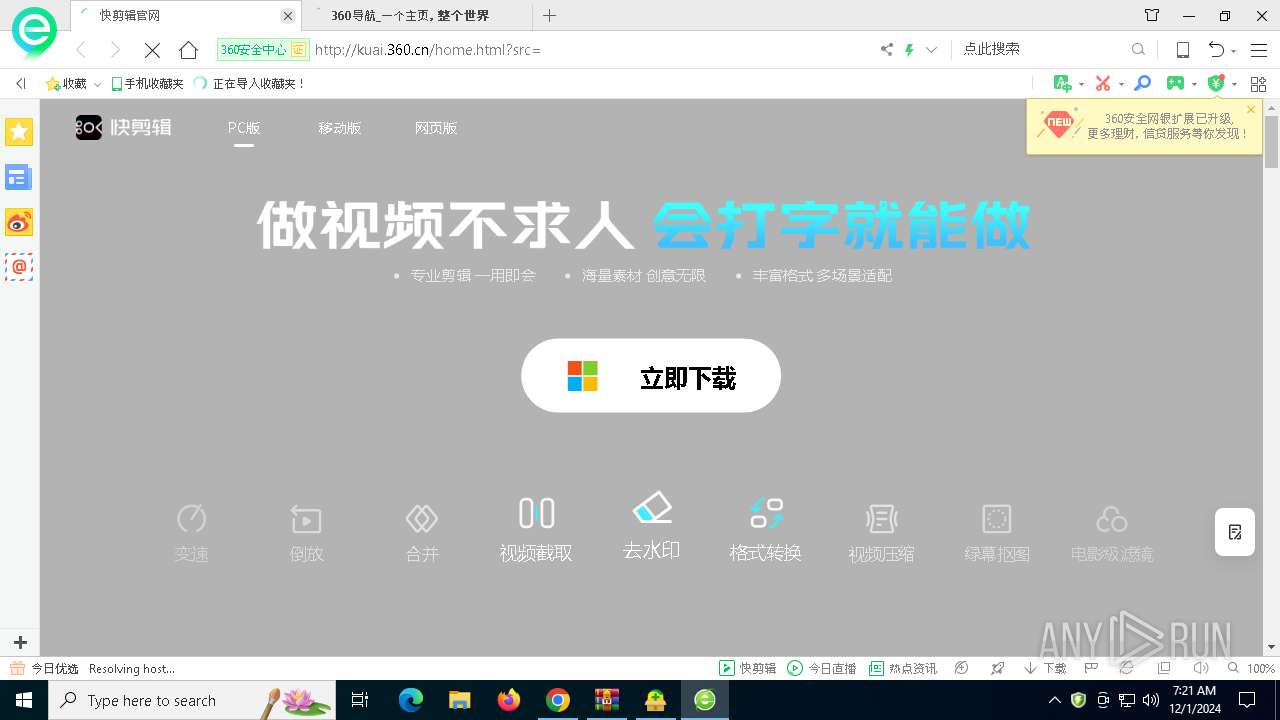Click the translate extension icon
Viewport: 1280px width, 720px height.
coord(1063,83)
